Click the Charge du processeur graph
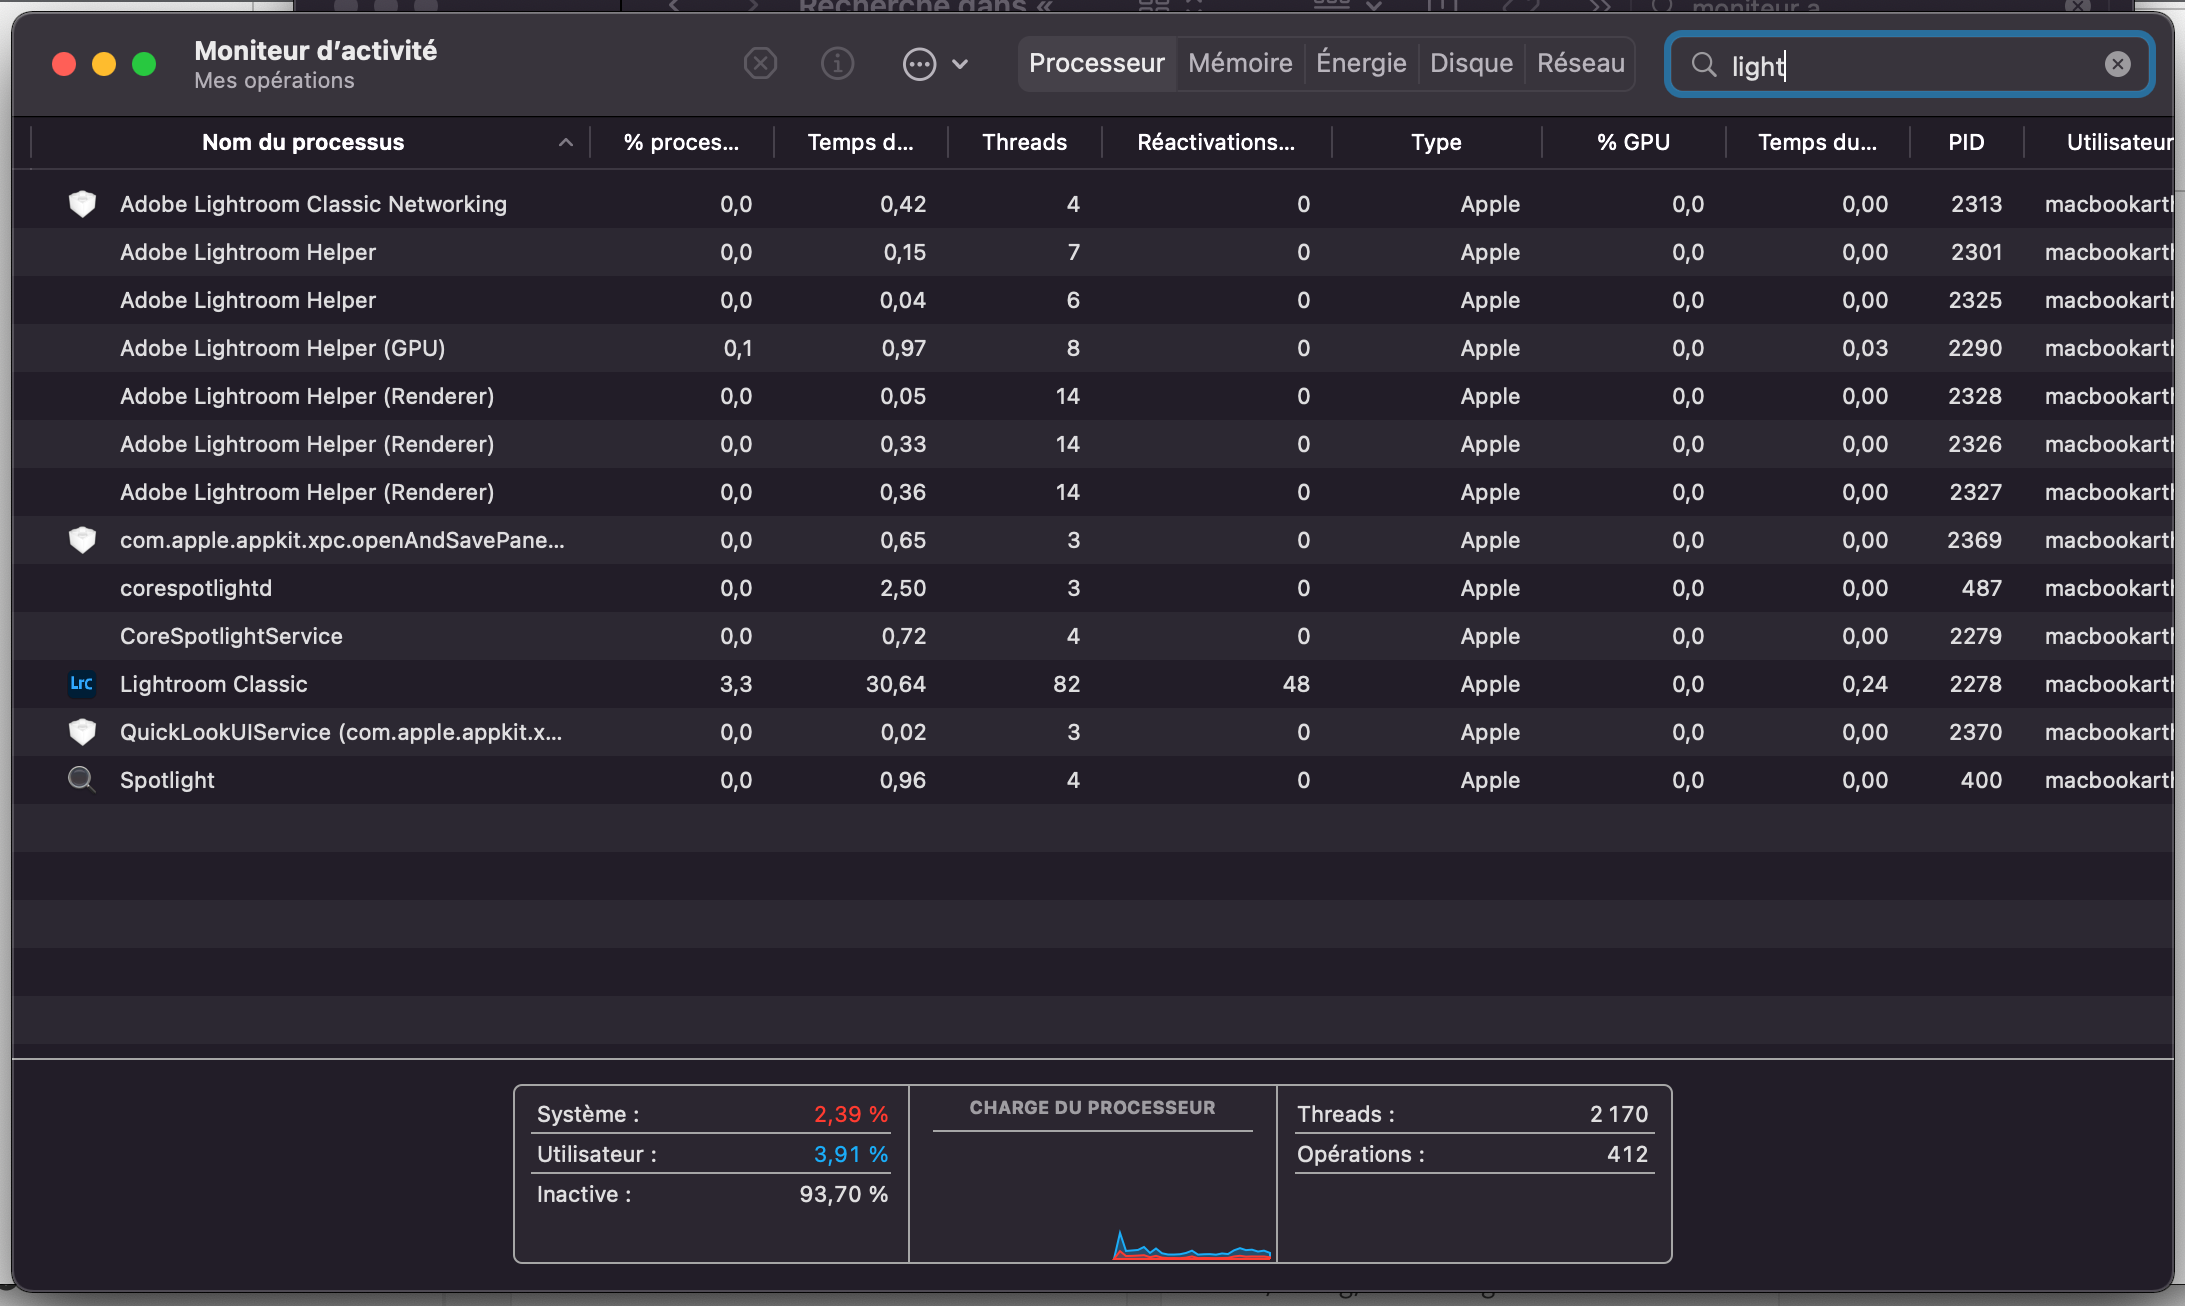The image size is (2185, 1306). click(1092, 1195)
